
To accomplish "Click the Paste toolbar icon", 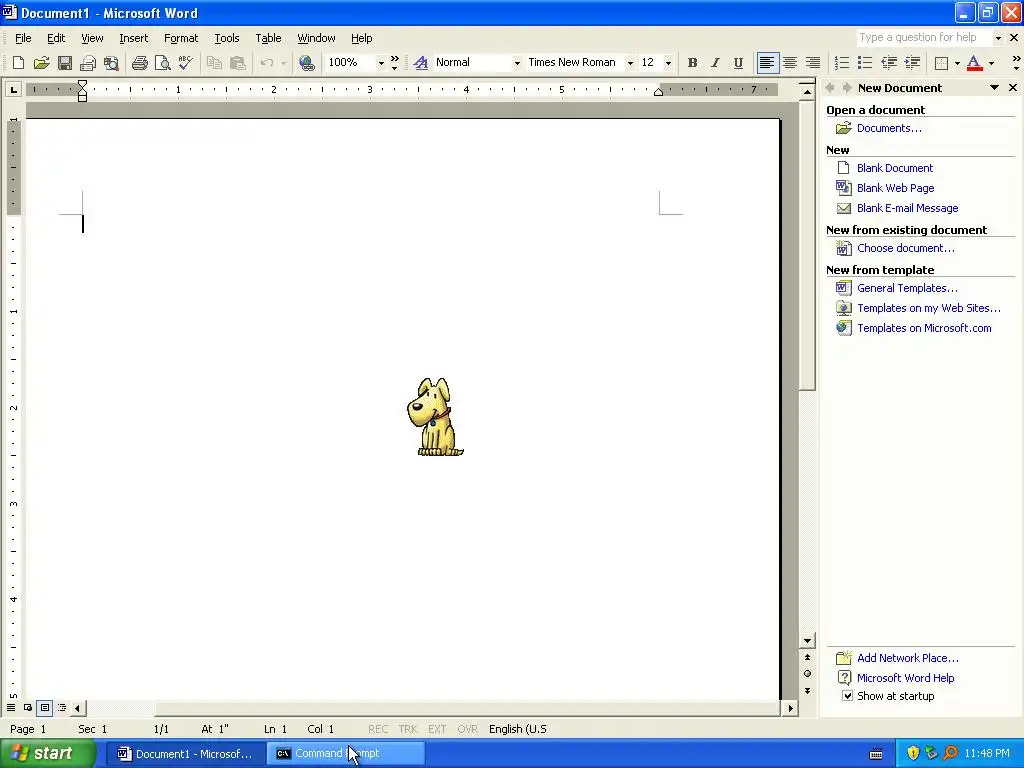I will point(238,63).
